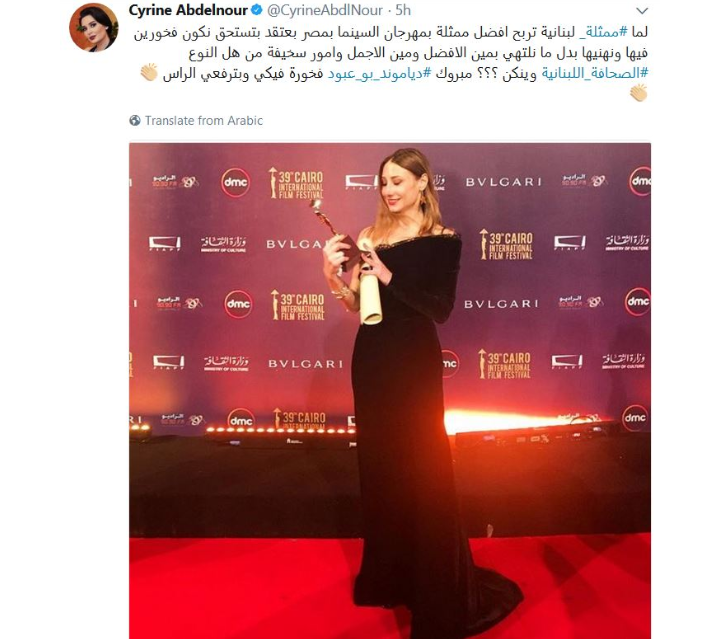This screenshot has height=639, width=720.
Task: Open Cyrine Abdelnour's profile avatar
Action: coord(94,28)
